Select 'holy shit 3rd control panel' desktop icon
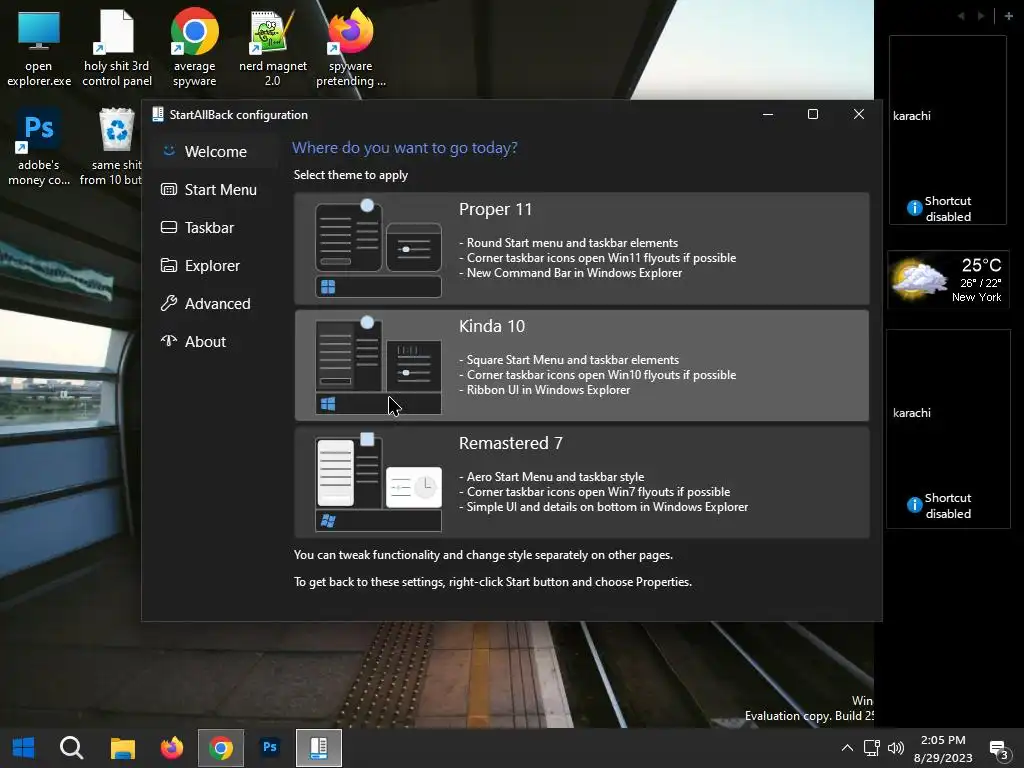The width and height of the screenshot is (1024, 768). pyautogui.click(x=117, y=49)
